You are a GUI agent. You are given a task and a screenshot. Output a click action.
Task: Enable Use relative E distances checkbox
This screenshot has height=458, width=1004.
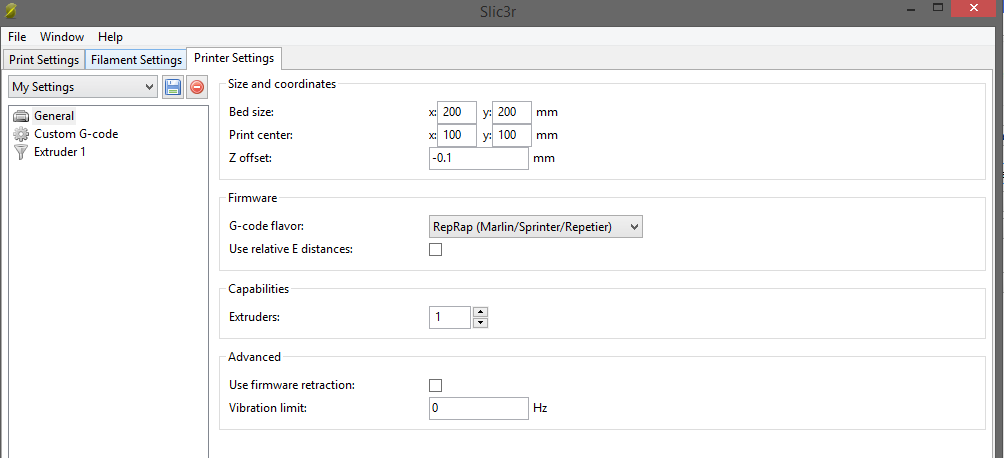[435, 250]
